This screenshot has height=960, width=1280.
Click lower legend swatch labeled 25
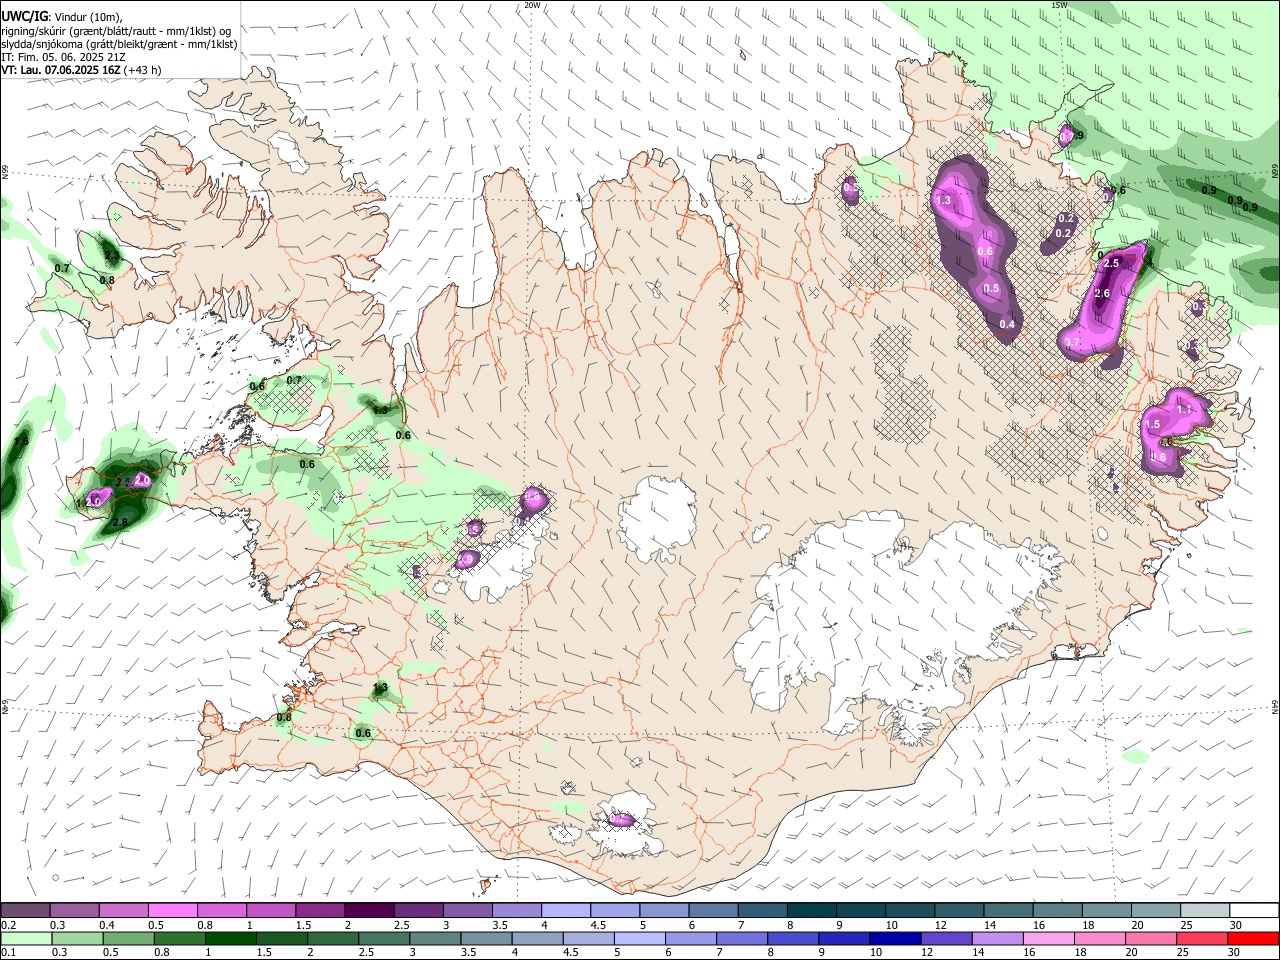[1201, 938]
